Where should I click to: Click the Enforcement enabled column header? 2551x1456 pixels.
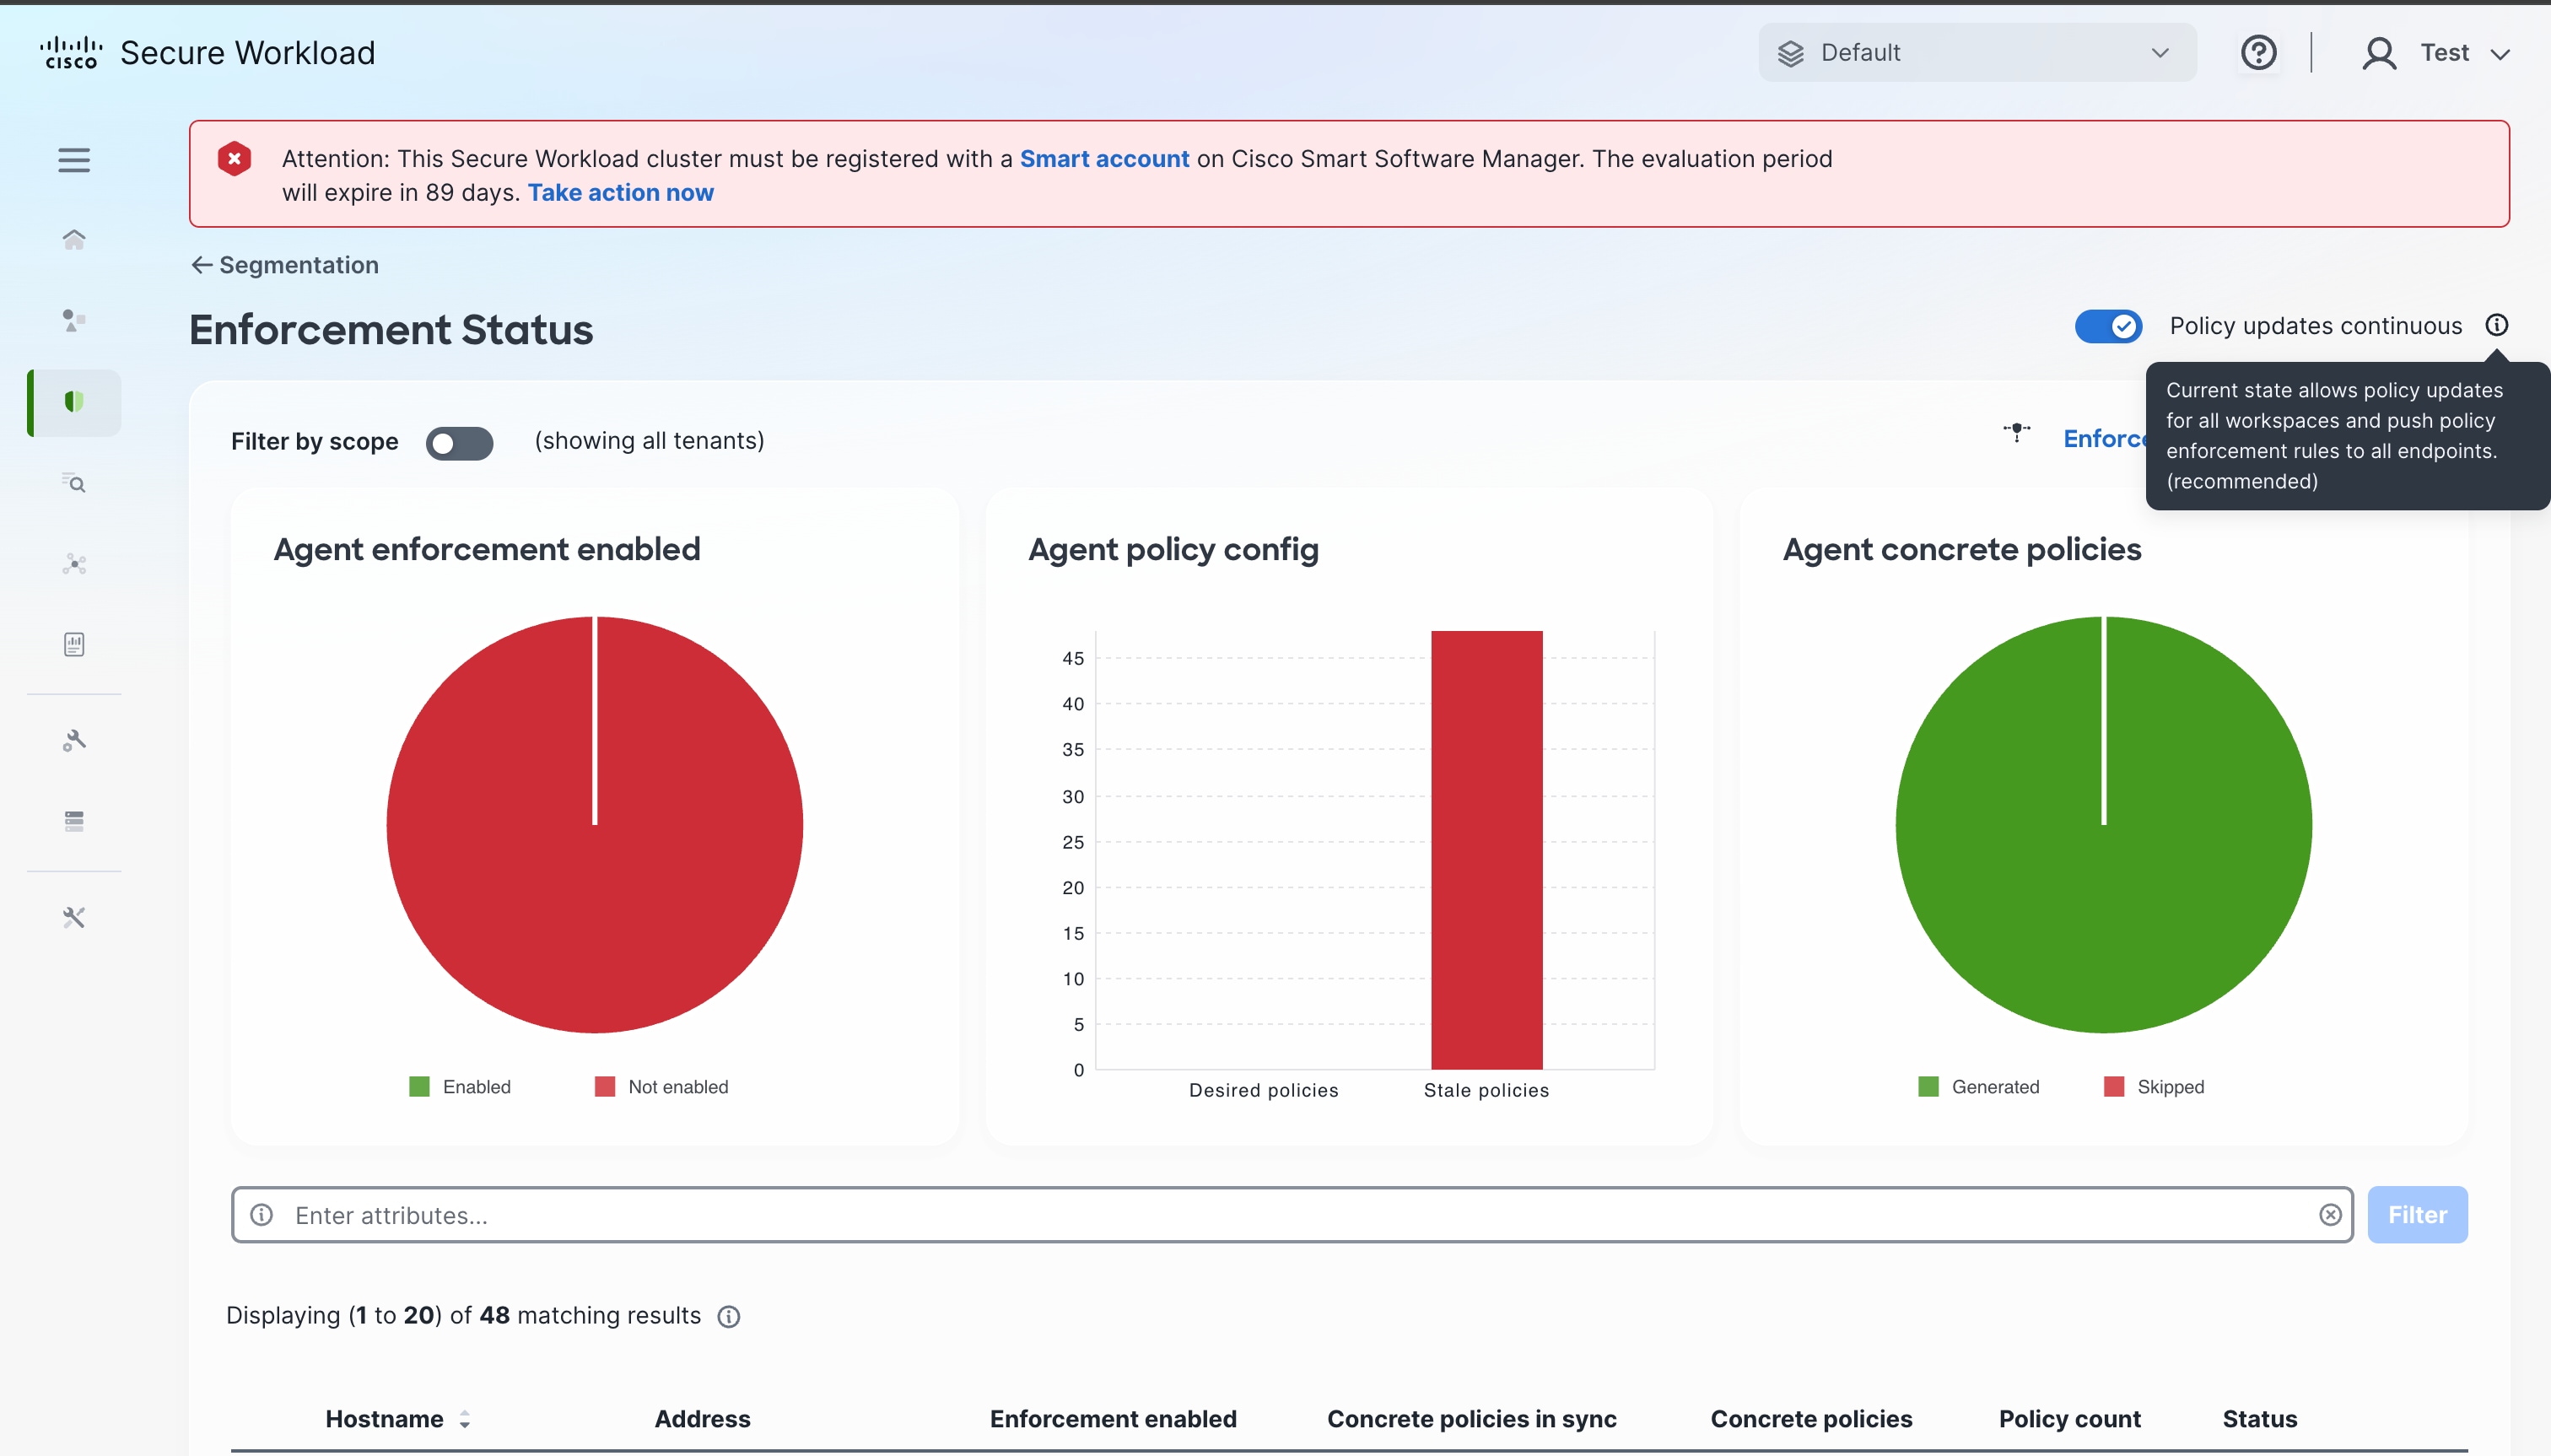click(x=1113, y=1418)
